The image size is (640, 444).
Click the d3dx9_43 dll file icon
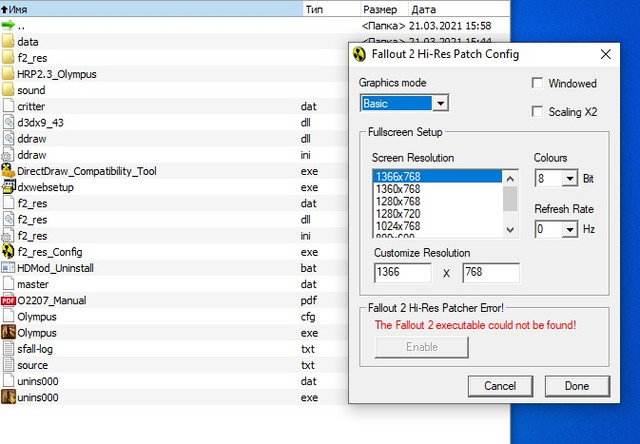[8, 122]
